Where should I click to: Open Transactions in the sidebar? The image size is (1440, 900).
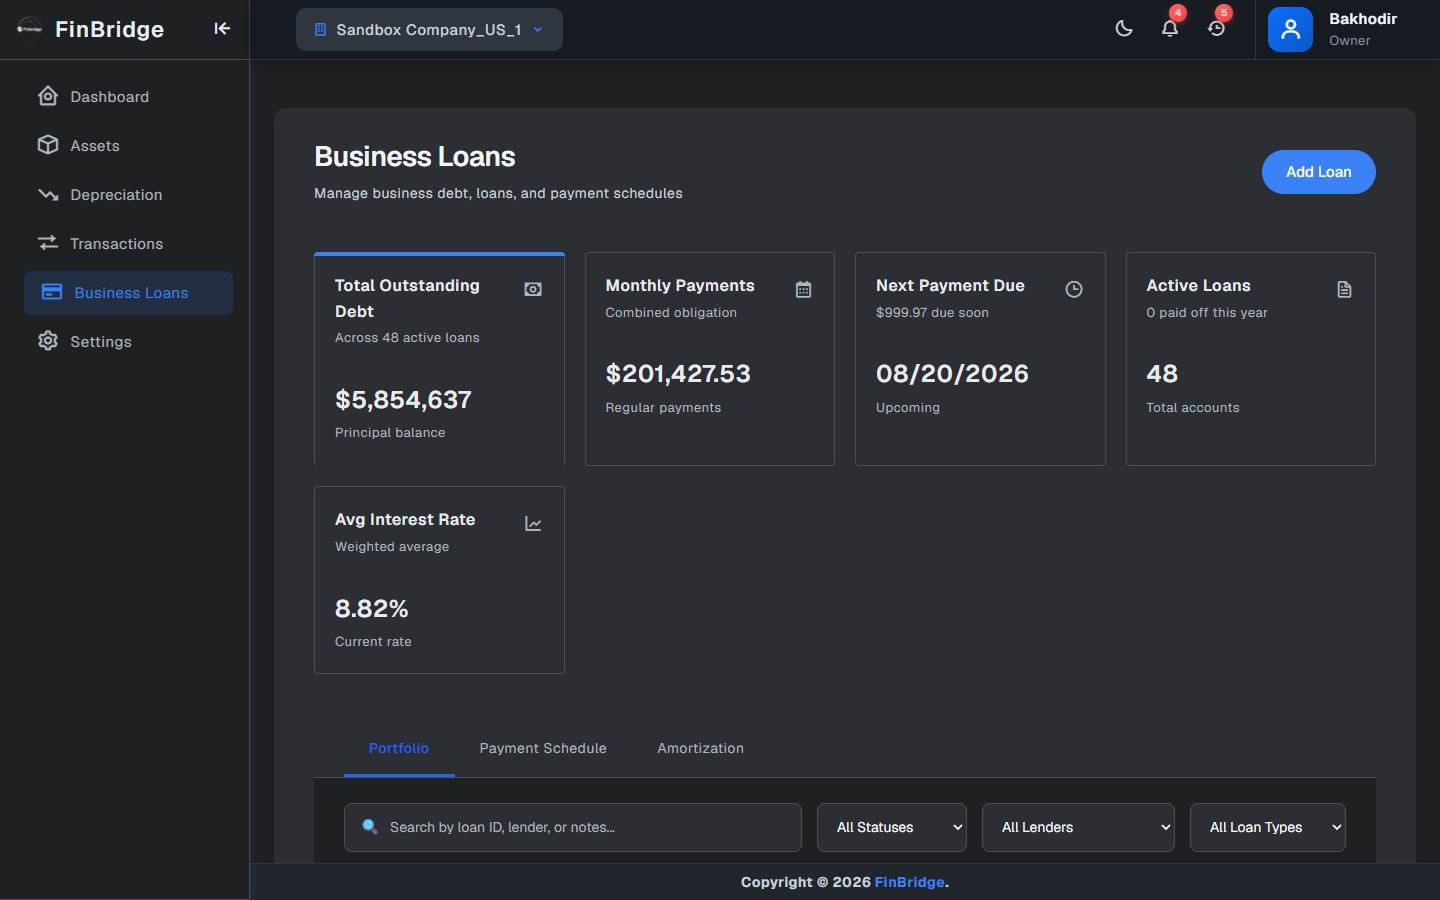pyautogui.click(x=128, y=244)
